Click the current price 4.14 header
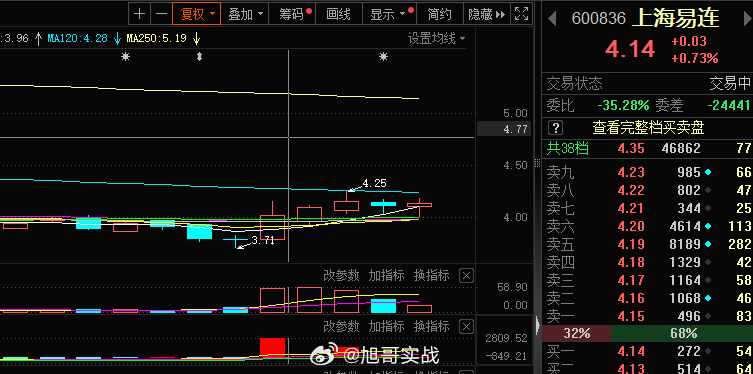Viewport: 753px width, 374px height. pyautogui.click(x=631, y=49)
